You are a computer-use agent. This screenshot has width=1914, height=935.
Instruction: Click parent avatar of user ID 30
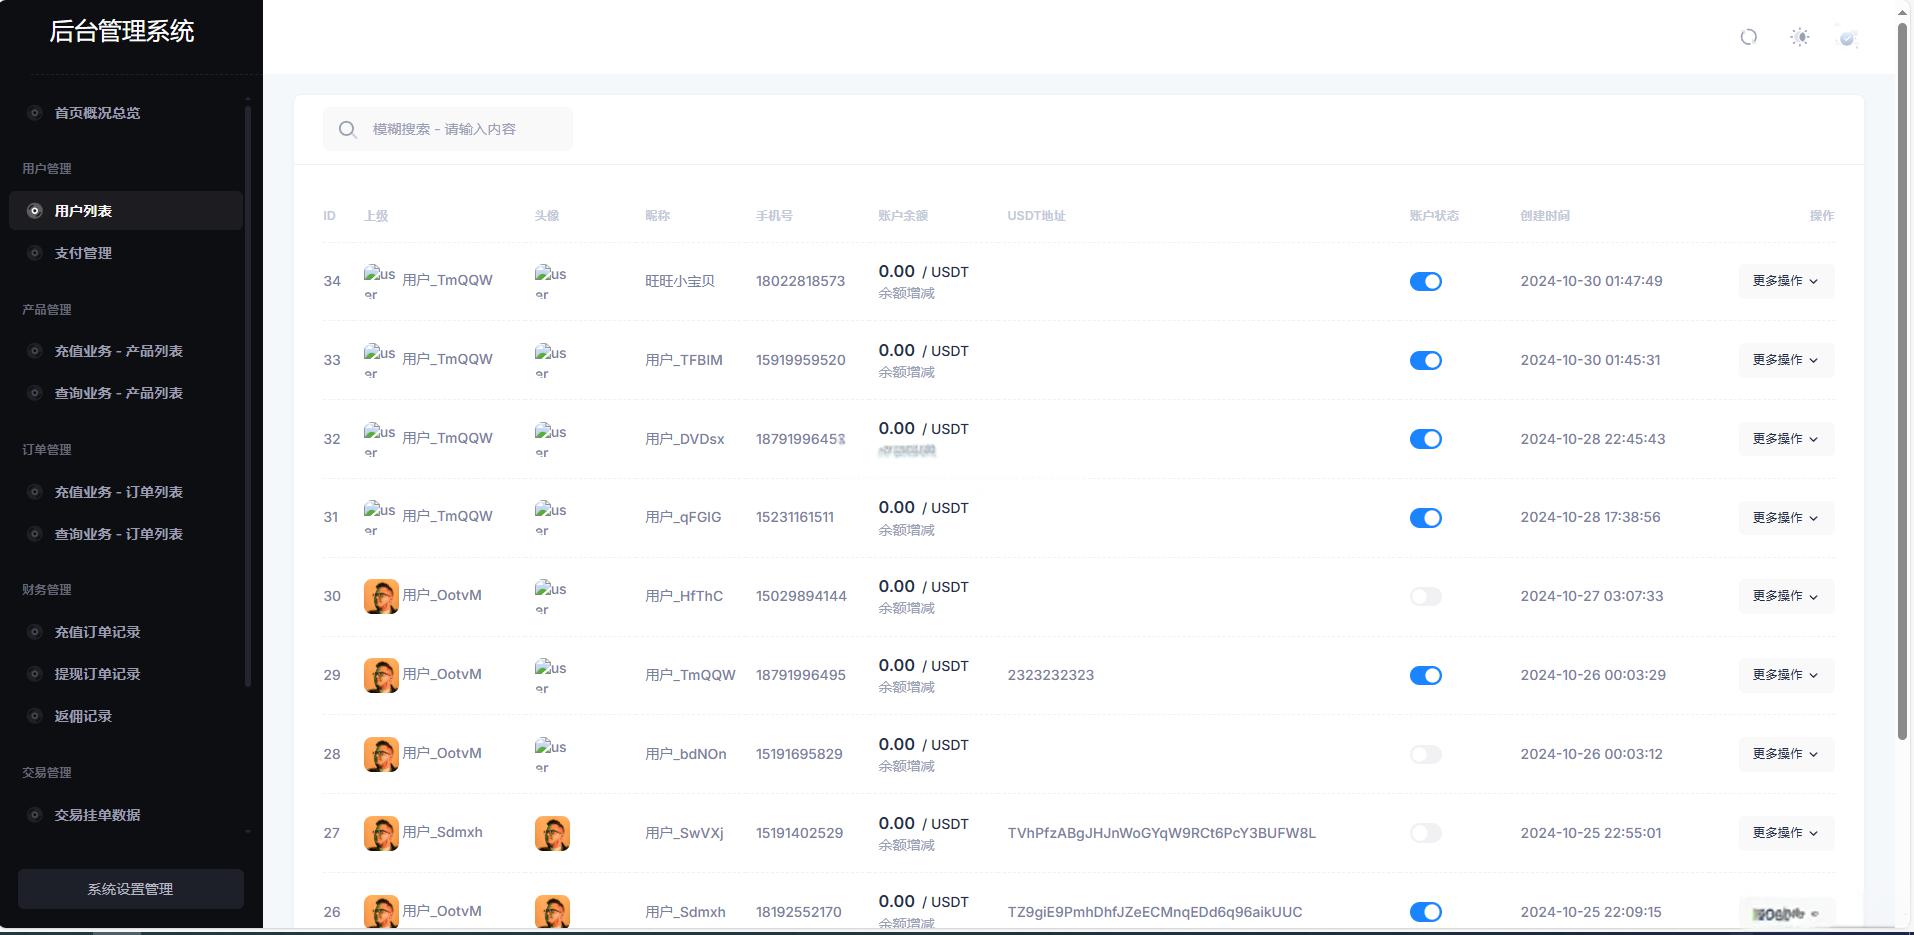381,596
